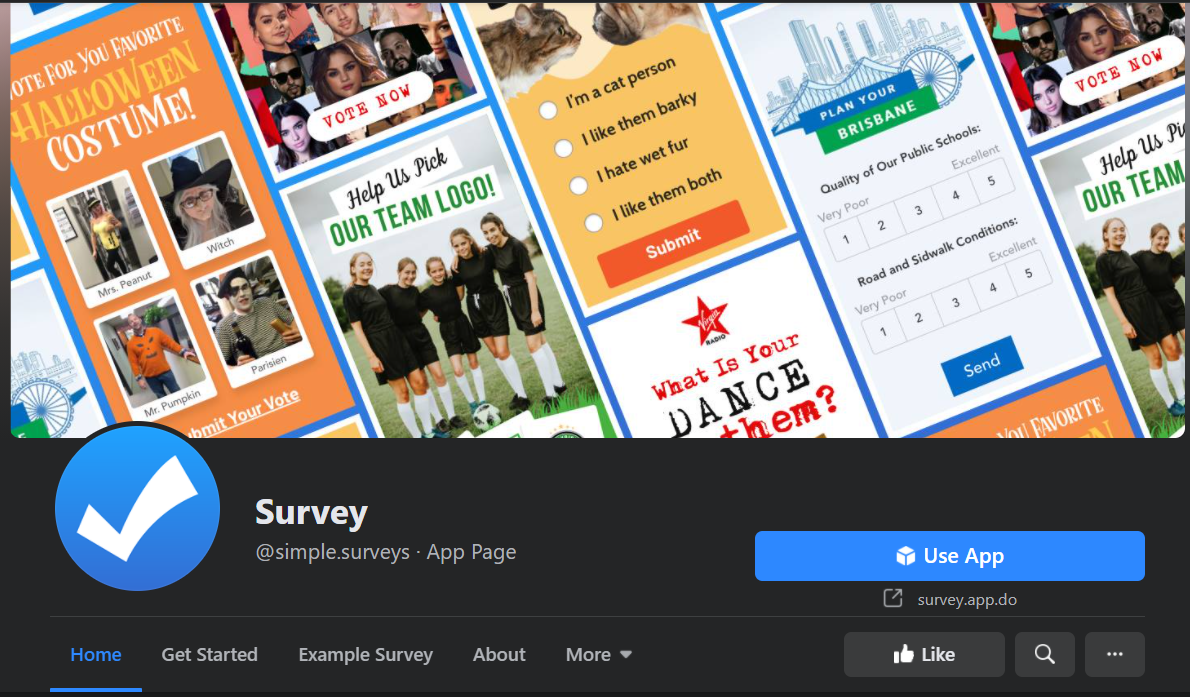The height and width of the screenshot is (697, 1190).
Task: Choose the "I hate wet fur" radio option
Action: click(578, 184)
